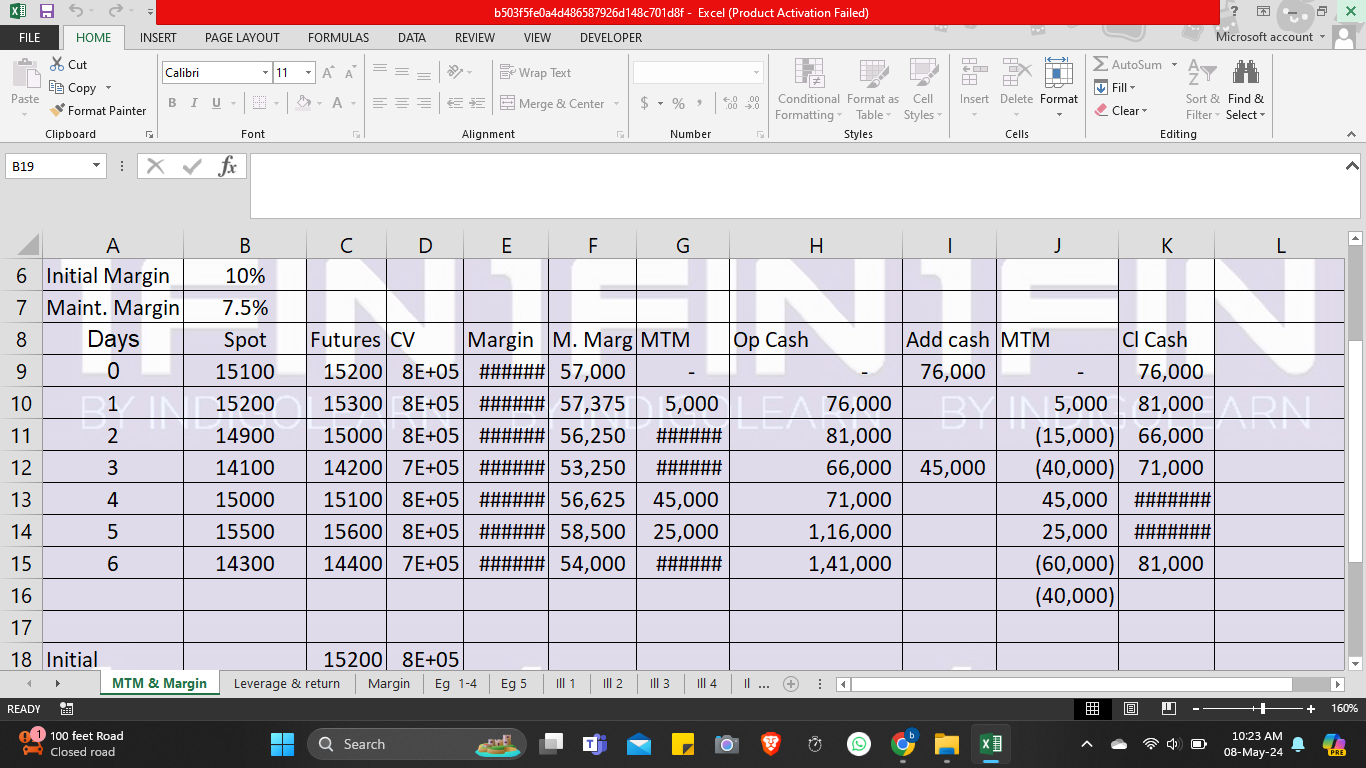
Task: Open the PAGE LAYOUT ribbon tab
Action: tap(242, 38)
